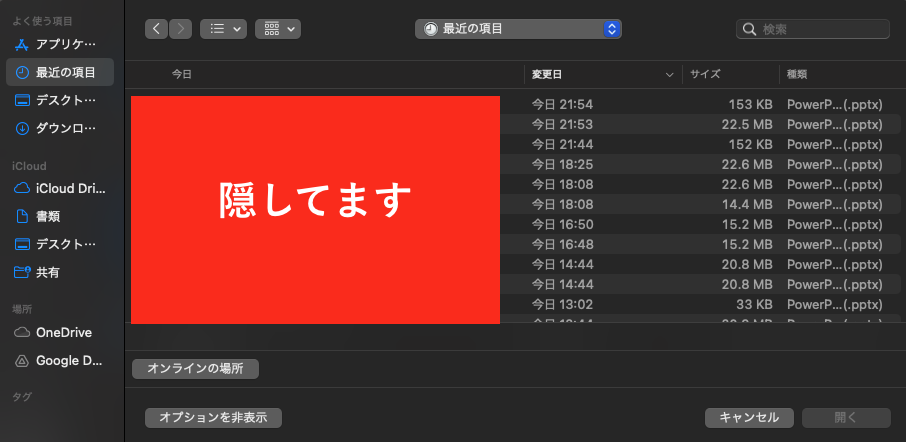Click the 33 KB size cell
This screenshot has width=906, height=442.
[x=754, y=304]
